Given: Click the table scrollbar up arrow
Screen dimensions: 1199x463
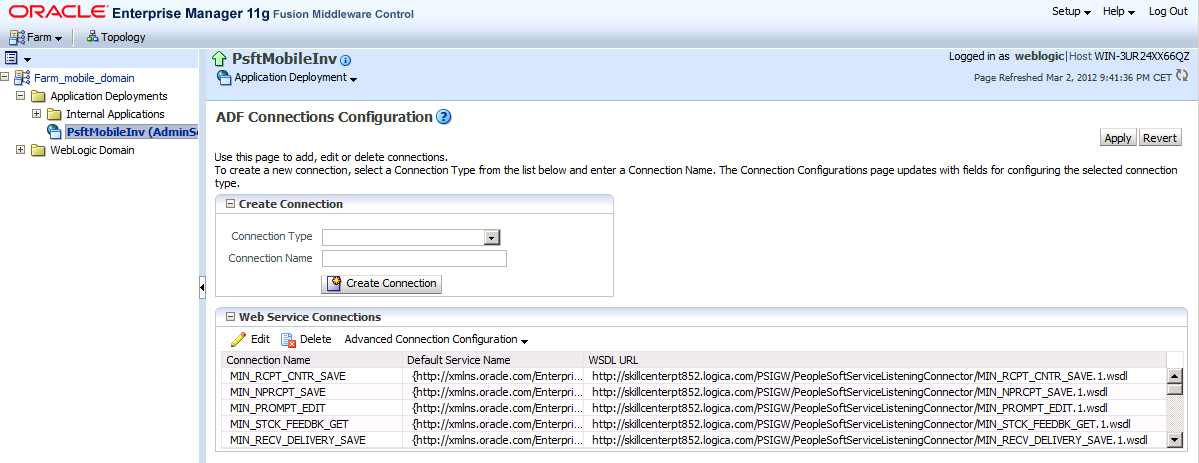Looking at the screenshot, I should [1175, 376].
